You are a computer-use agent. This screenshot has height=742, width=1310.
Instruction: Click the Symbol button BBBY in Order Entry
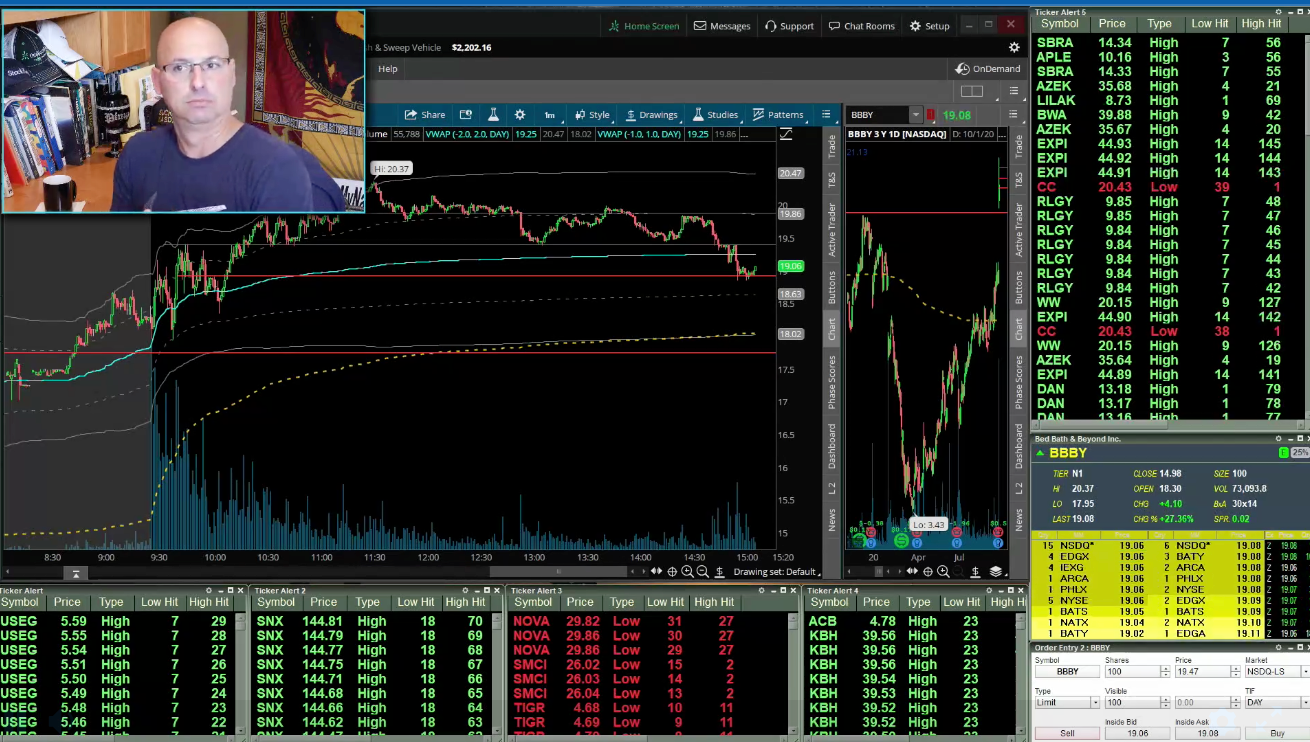click(1067, 672)
